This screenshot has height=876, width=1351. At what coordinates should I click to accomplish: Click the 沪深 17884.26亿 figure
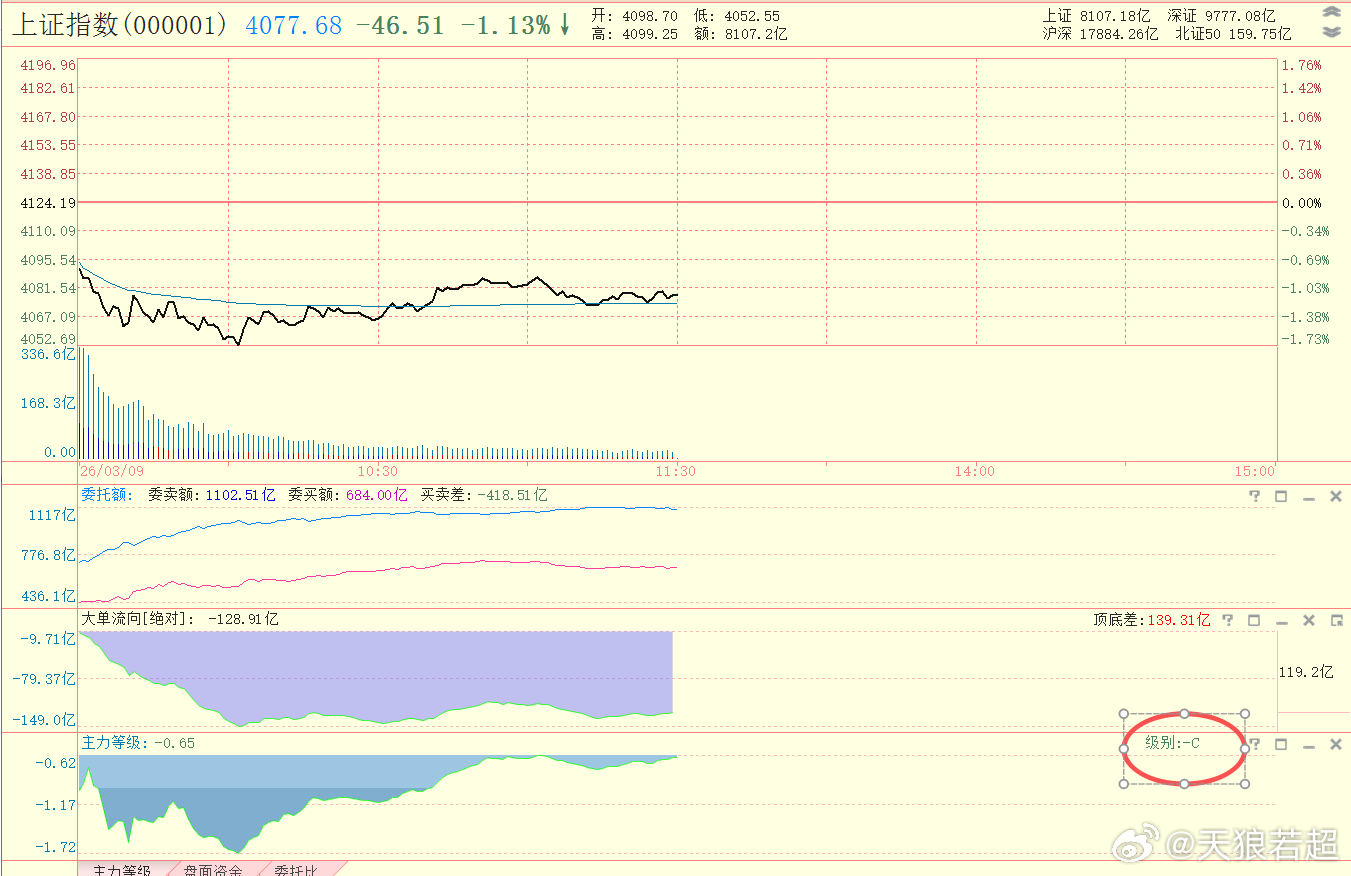pyautogui.click(x=1100, y=33)
